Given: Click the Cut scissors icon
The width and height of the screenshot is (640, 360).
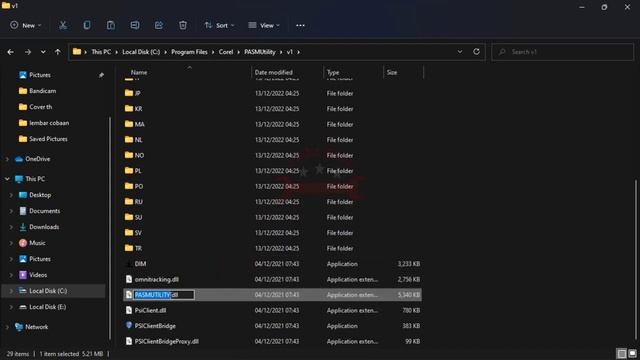Looking at the screenshot, I should tap(63, 25).
